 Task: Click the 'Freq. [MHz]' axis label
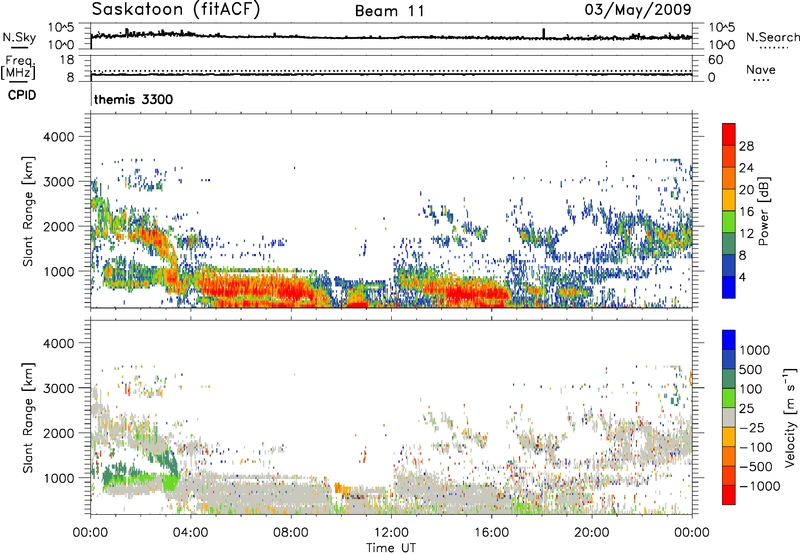point(19,68)
